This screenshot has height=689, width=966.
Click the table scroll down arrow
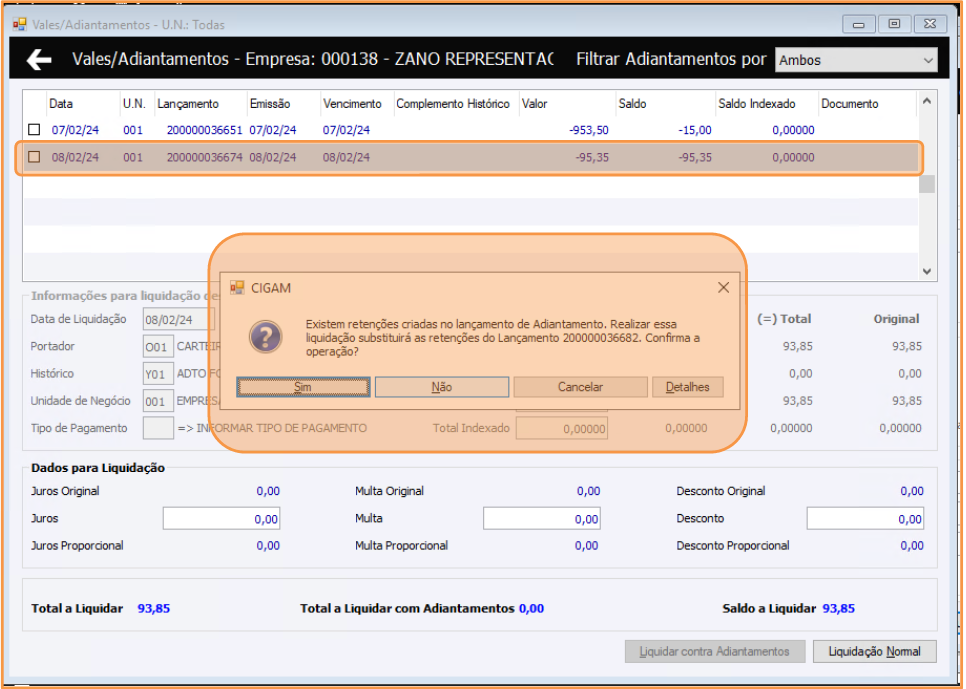[927, 271]
